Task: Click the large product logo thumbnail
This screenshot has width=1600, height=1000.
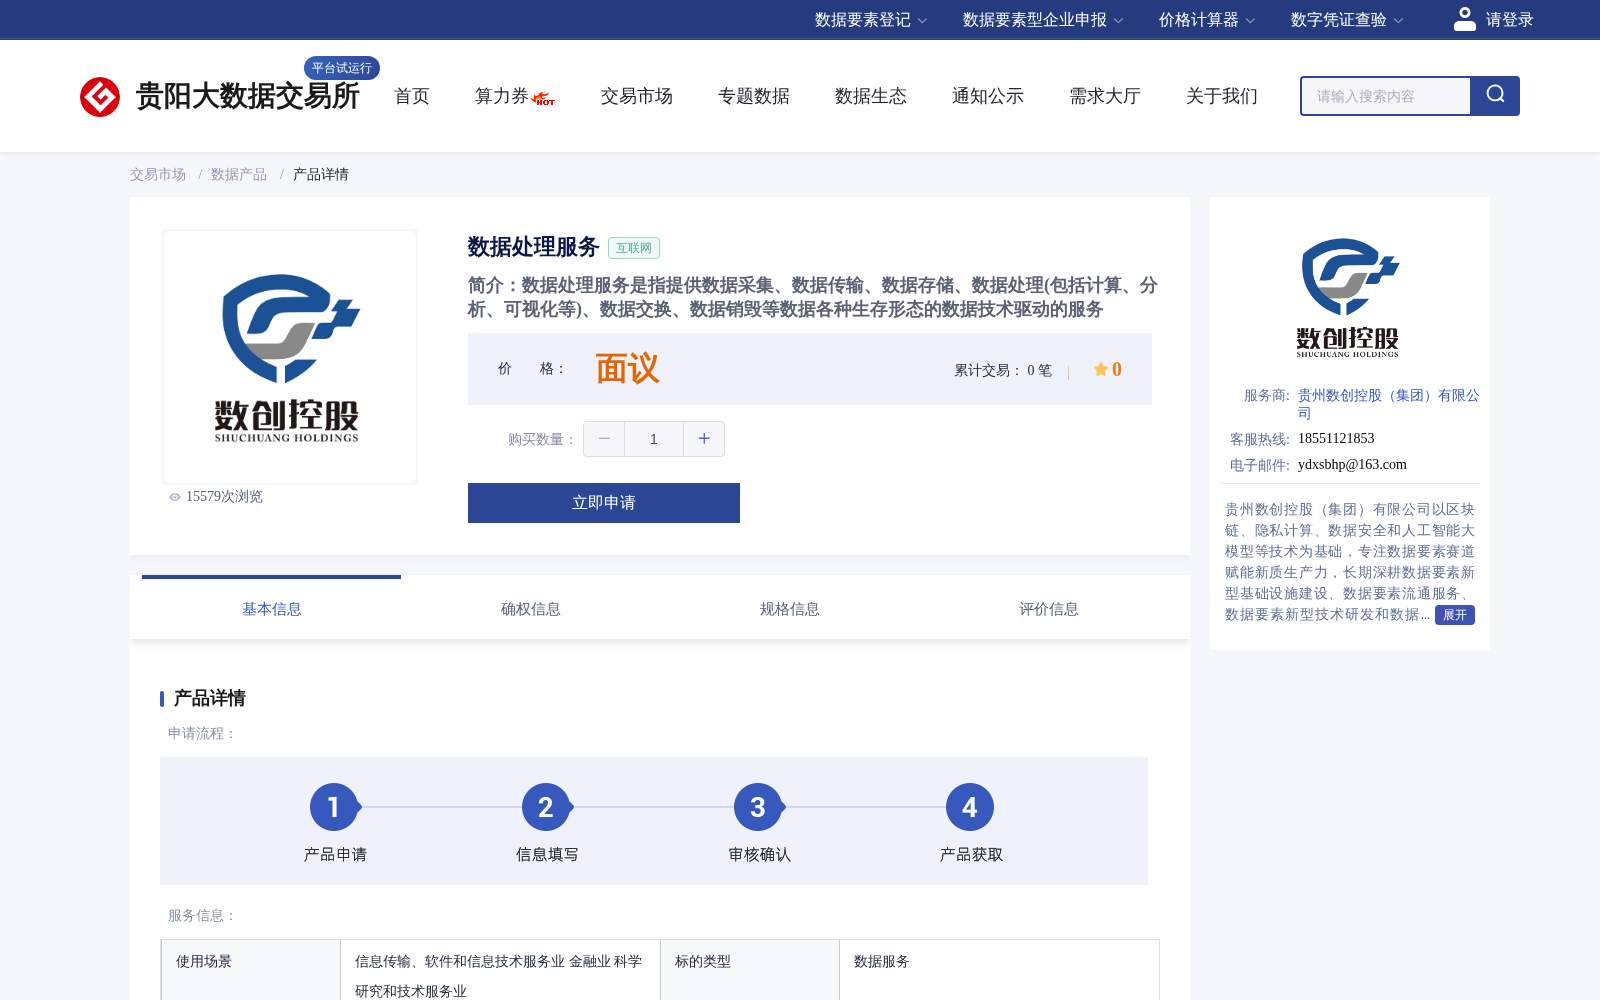Action: click(290, 357)
